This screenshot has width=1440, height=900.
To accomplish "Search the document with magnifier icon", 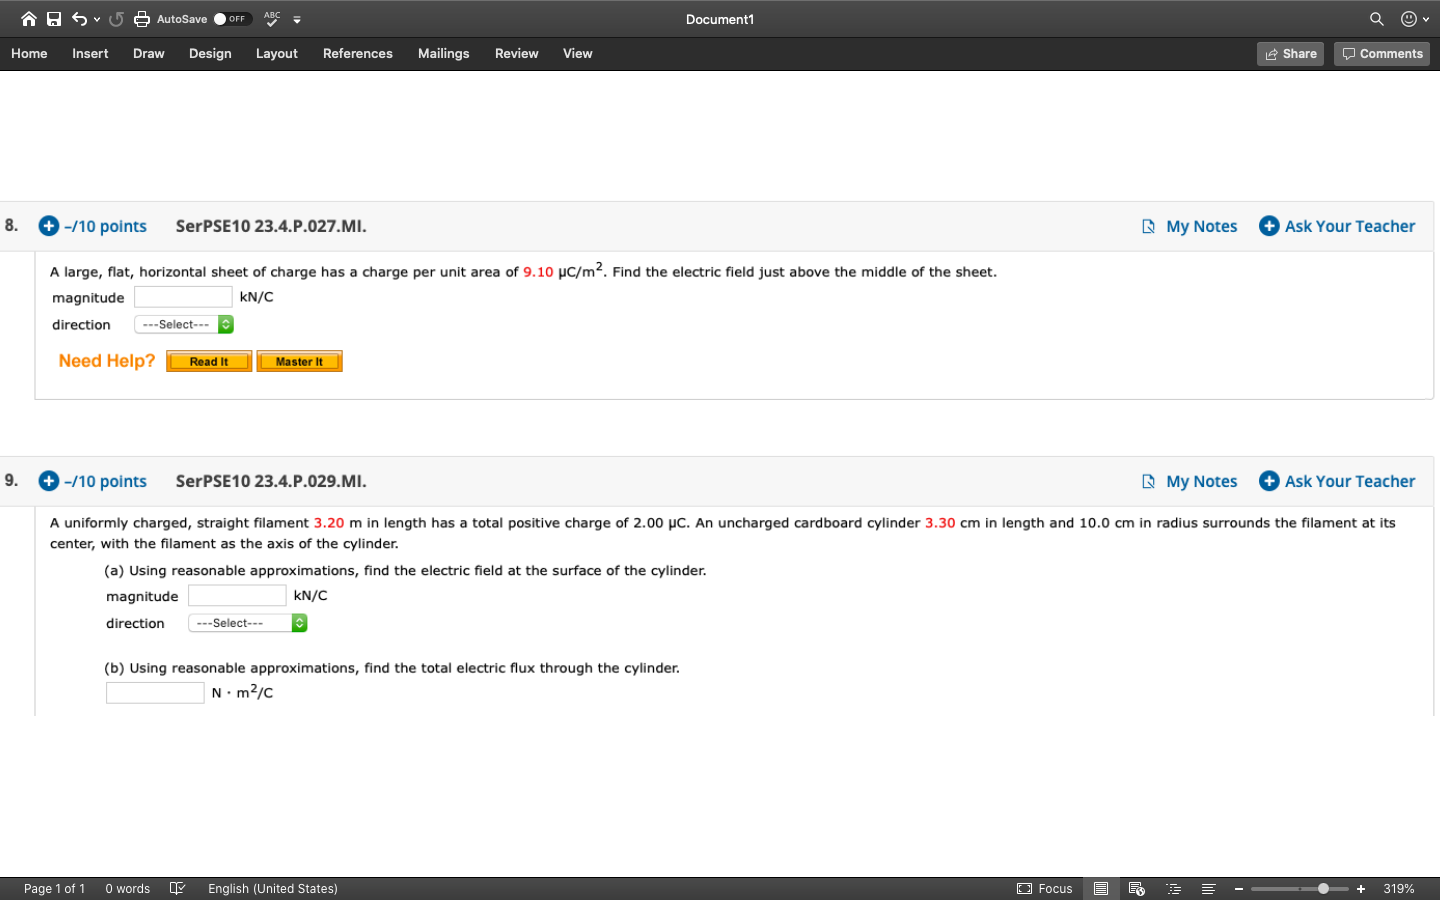I will click(1377, 19).
